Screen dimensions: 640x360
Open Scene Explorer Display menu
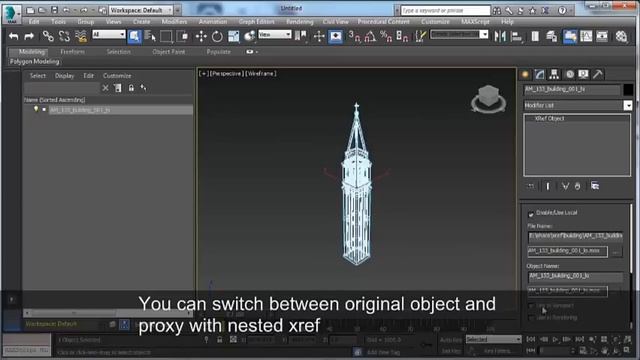[64, 76]
